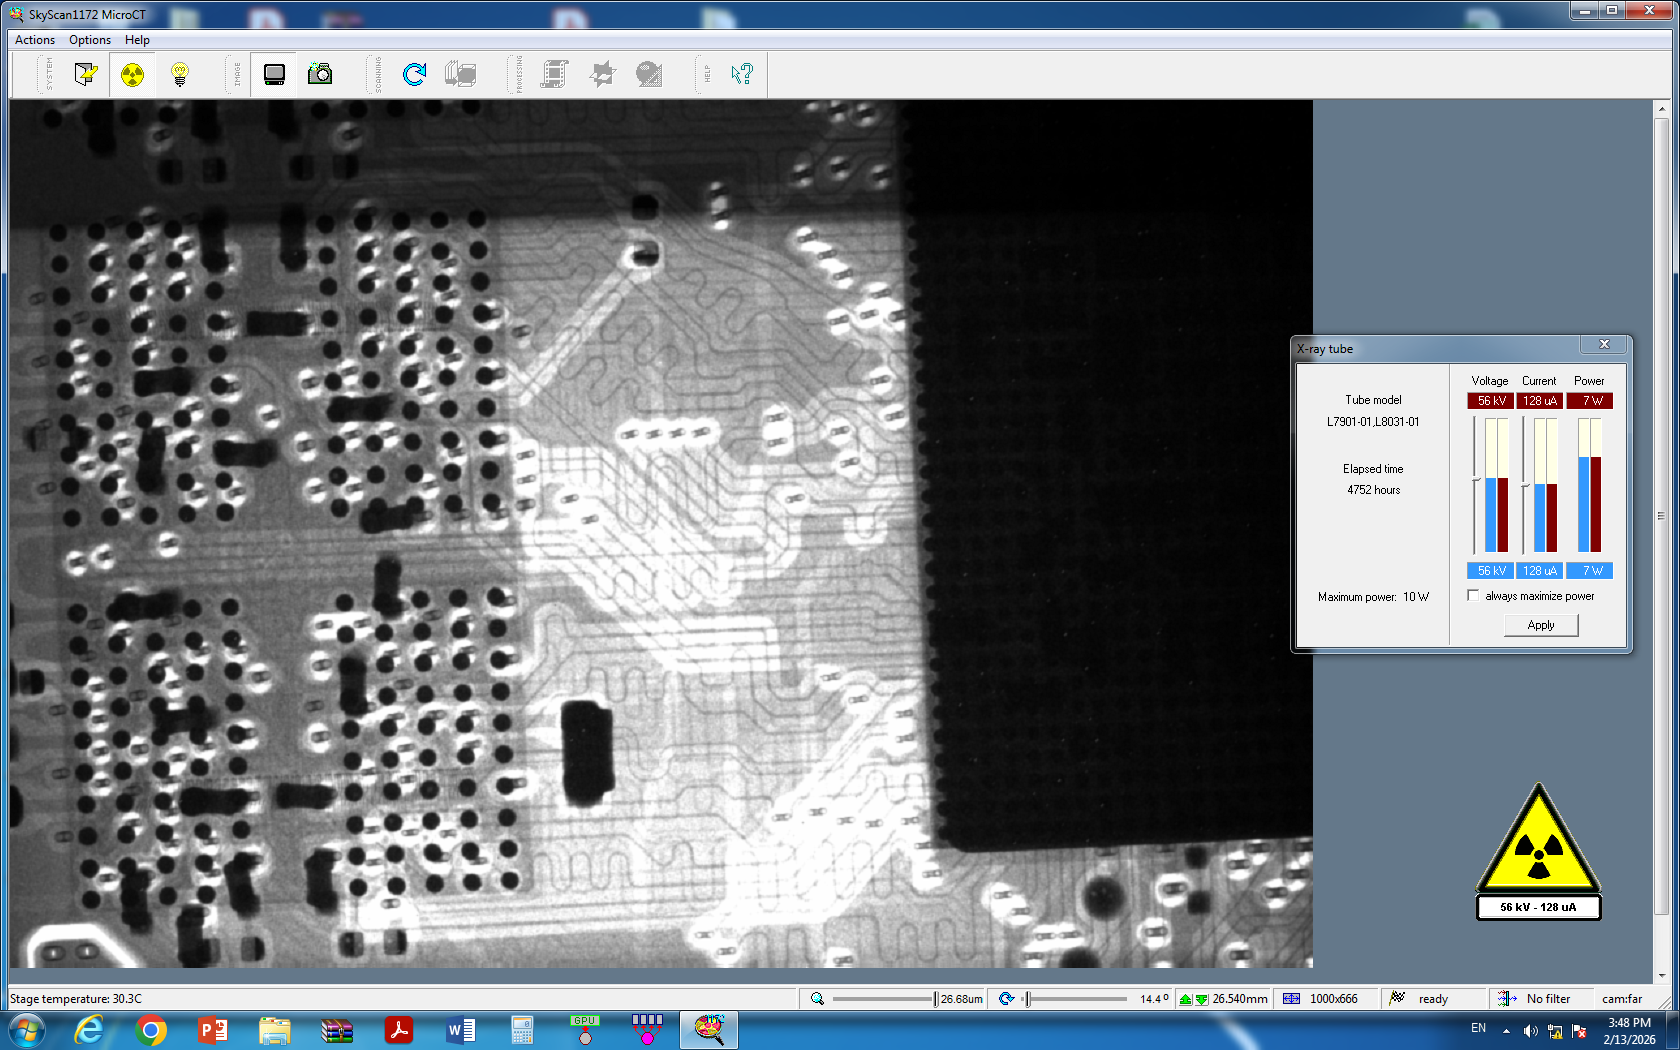Click the No filter status icon

(1507, 999)
